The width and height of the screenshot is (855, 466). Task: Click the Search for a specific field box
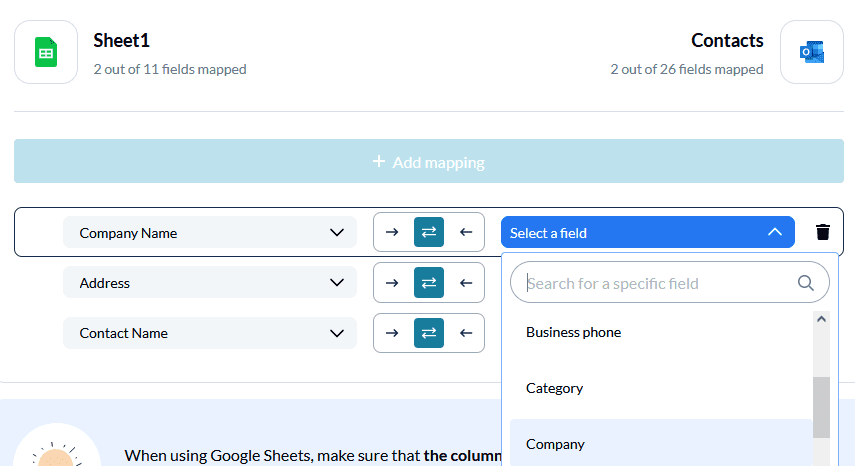point(670,282)
